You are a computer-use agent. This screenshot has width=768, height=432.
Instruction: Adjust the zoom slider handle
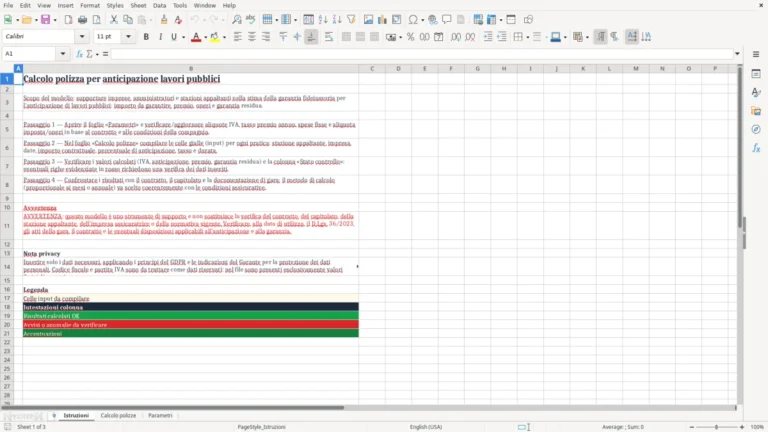click(716, 427)
